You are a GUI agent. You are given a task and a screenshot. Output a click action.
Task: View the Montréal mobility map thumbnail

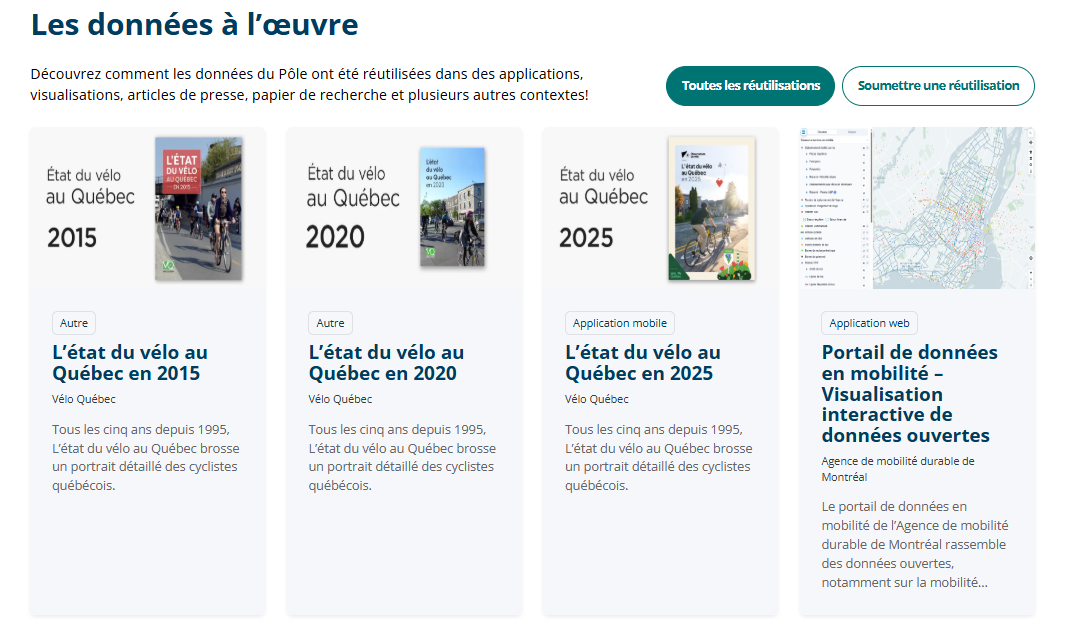[917, 209]
